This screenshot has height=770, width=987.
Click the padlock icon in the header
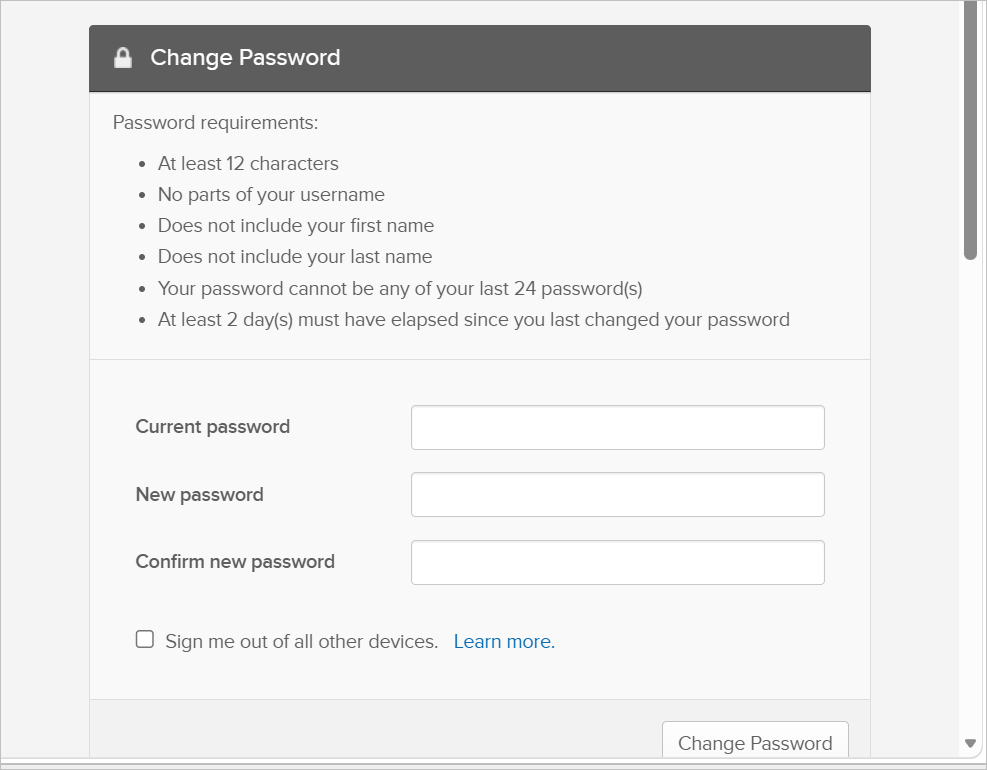point(123,57)
